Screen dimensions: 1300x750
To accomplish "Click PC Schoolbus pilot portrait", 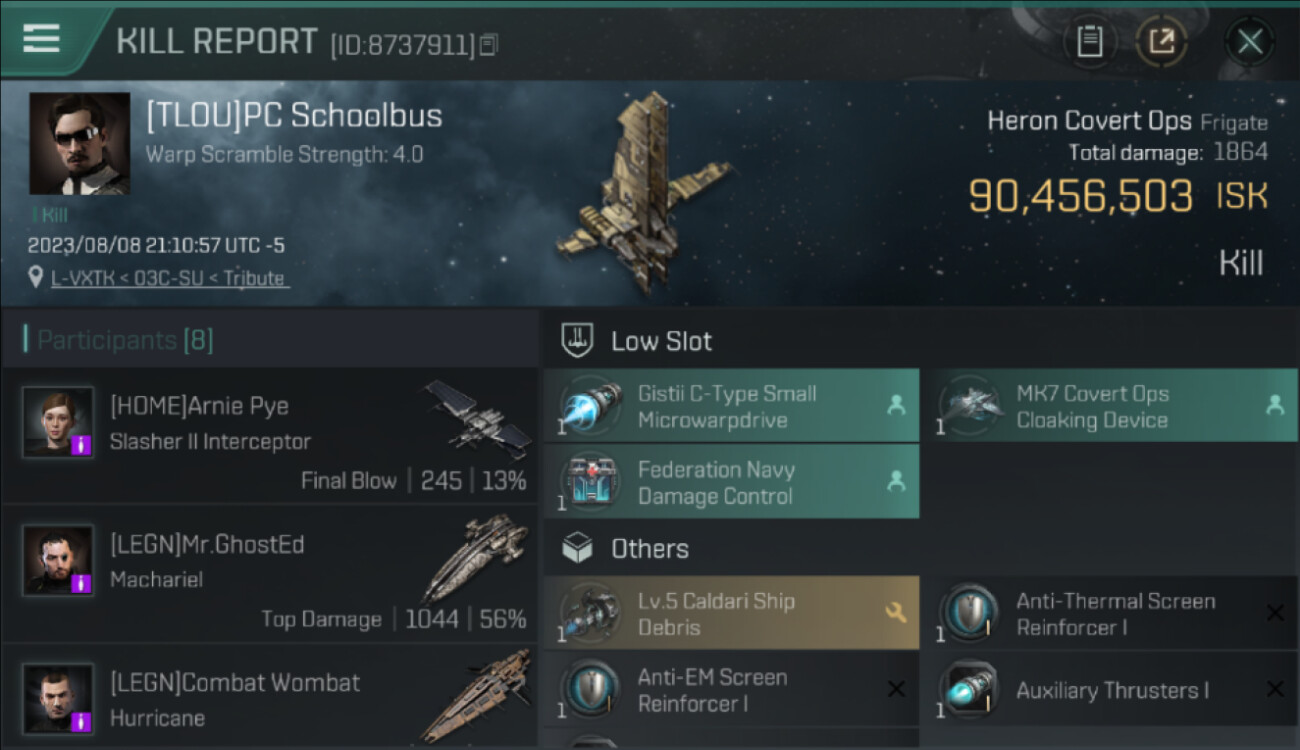I will coord(79,143).
